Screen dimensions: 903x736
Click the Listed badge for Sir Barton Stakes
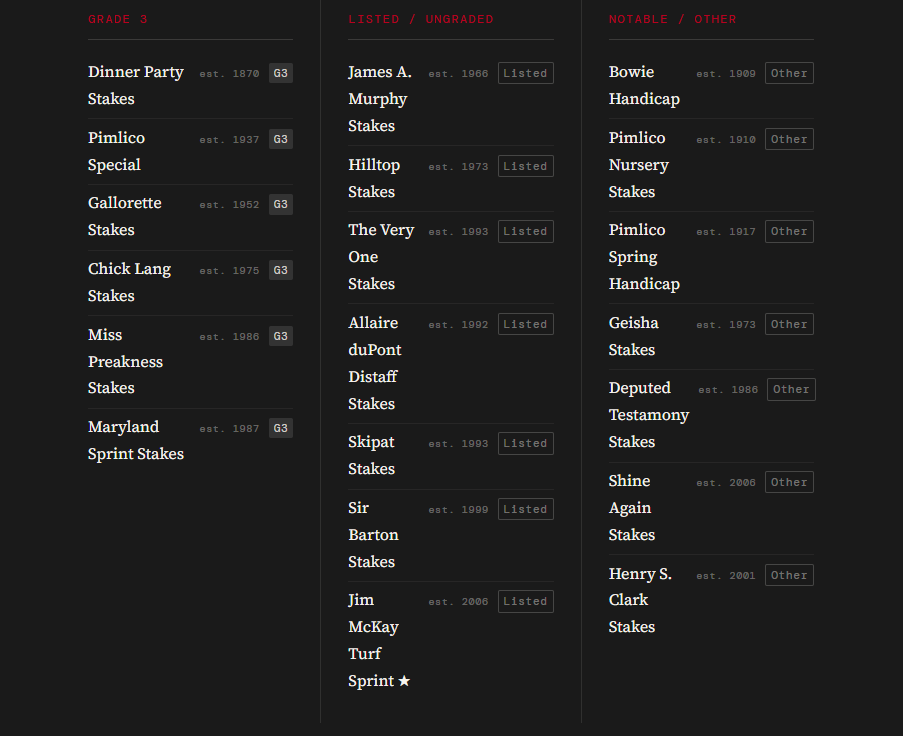[525, 509]
